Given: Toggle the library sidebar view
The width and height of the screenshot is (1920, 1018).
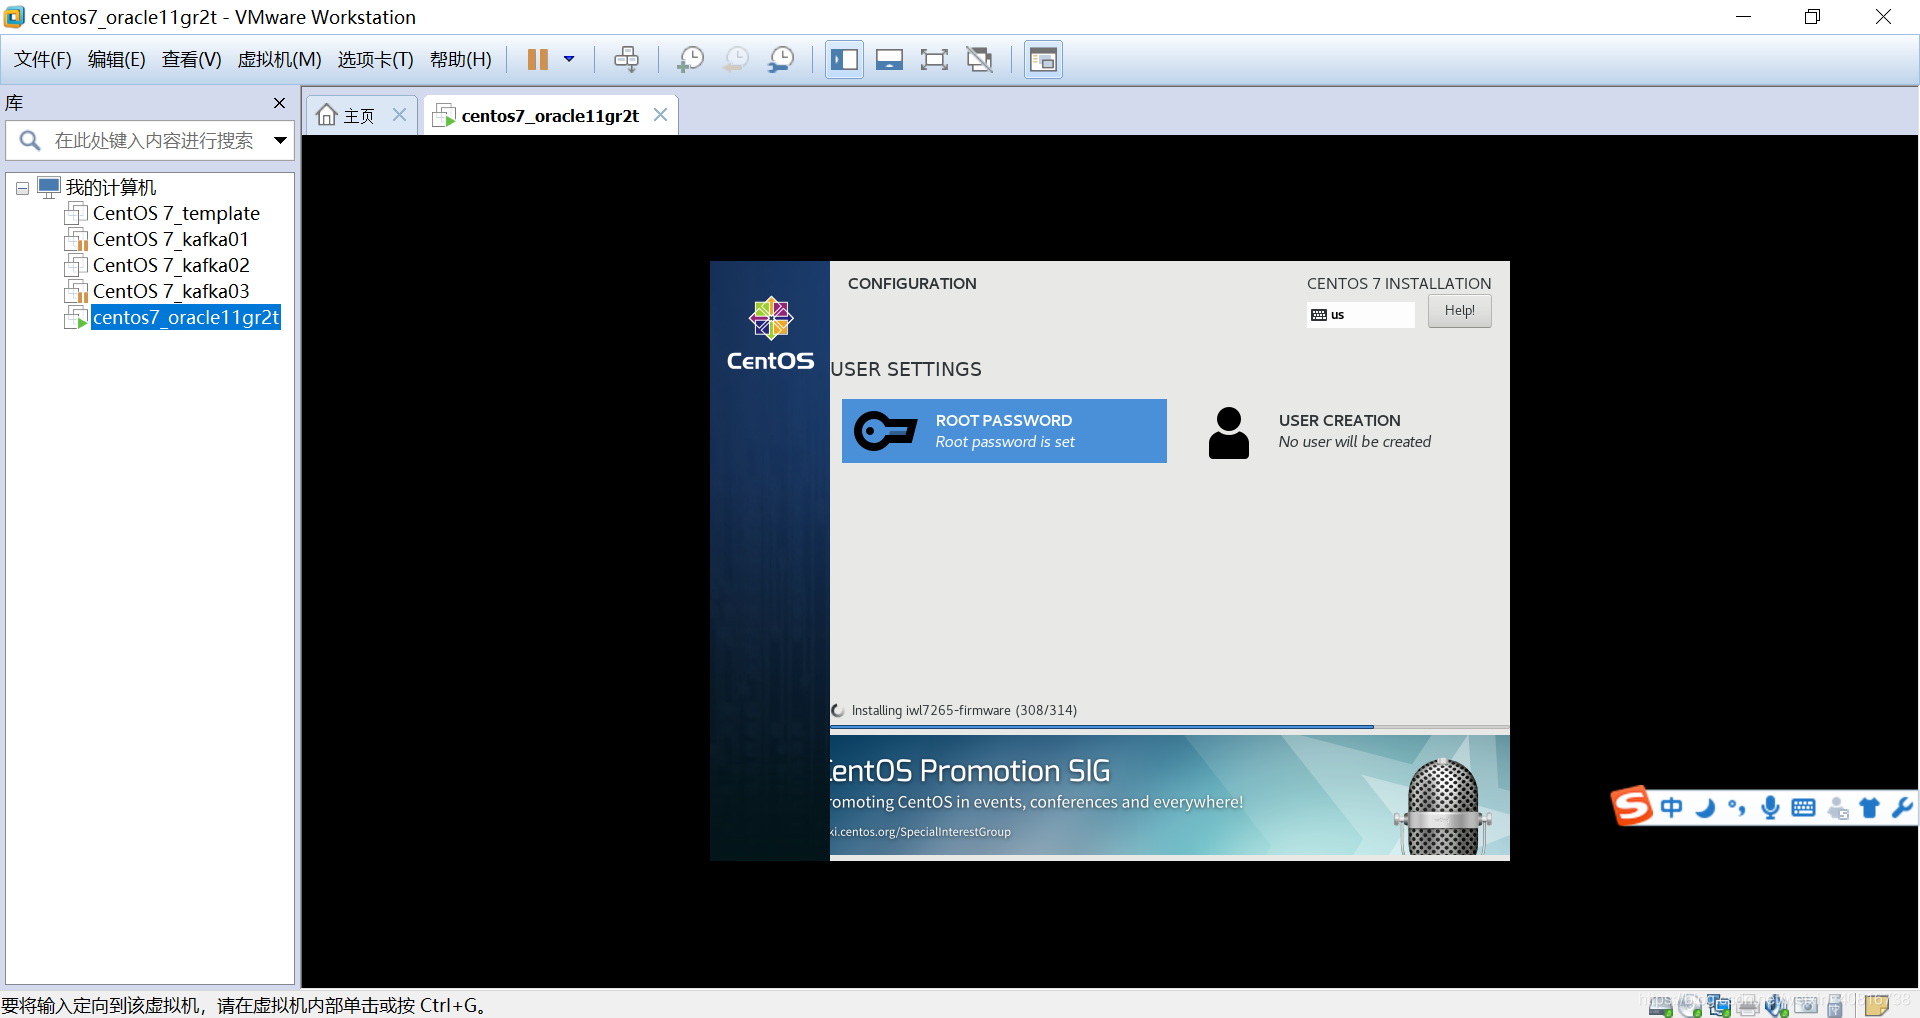Looking at the screenshot, I should pos(844,60).
